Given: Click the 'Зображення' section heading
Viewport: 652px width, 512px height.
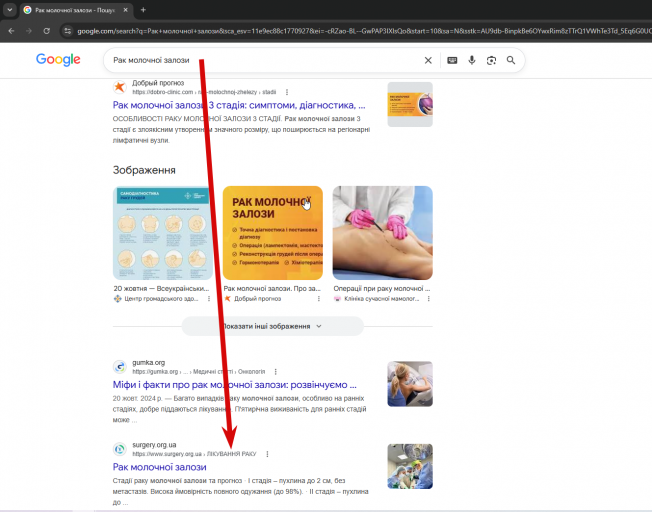Looking at the screenshot, I should (144, 170).
